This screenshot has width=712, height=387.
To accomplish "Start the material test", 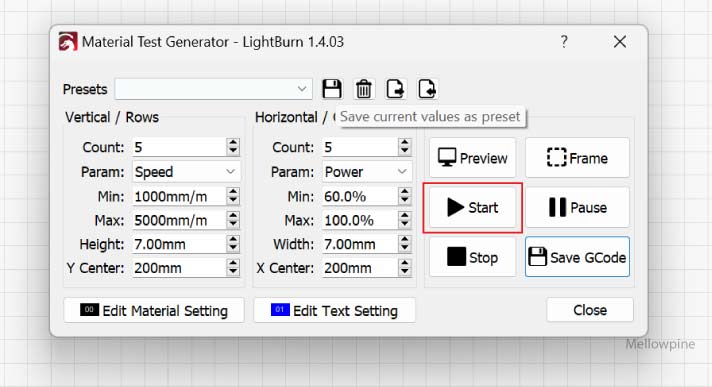I will pyautogui.click(x=472, y=208).
